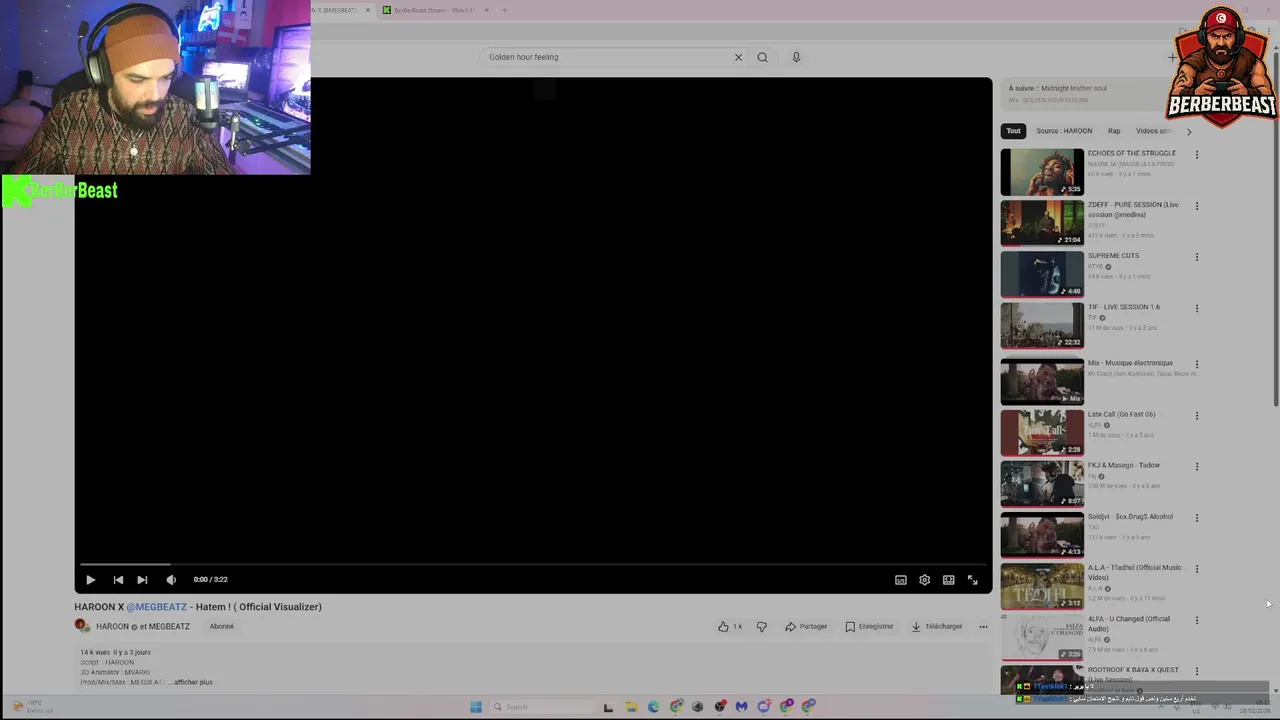Start voice search with microphone
Image resolution: width=1280 pixels, height=720 pixels.
[796, 57]
